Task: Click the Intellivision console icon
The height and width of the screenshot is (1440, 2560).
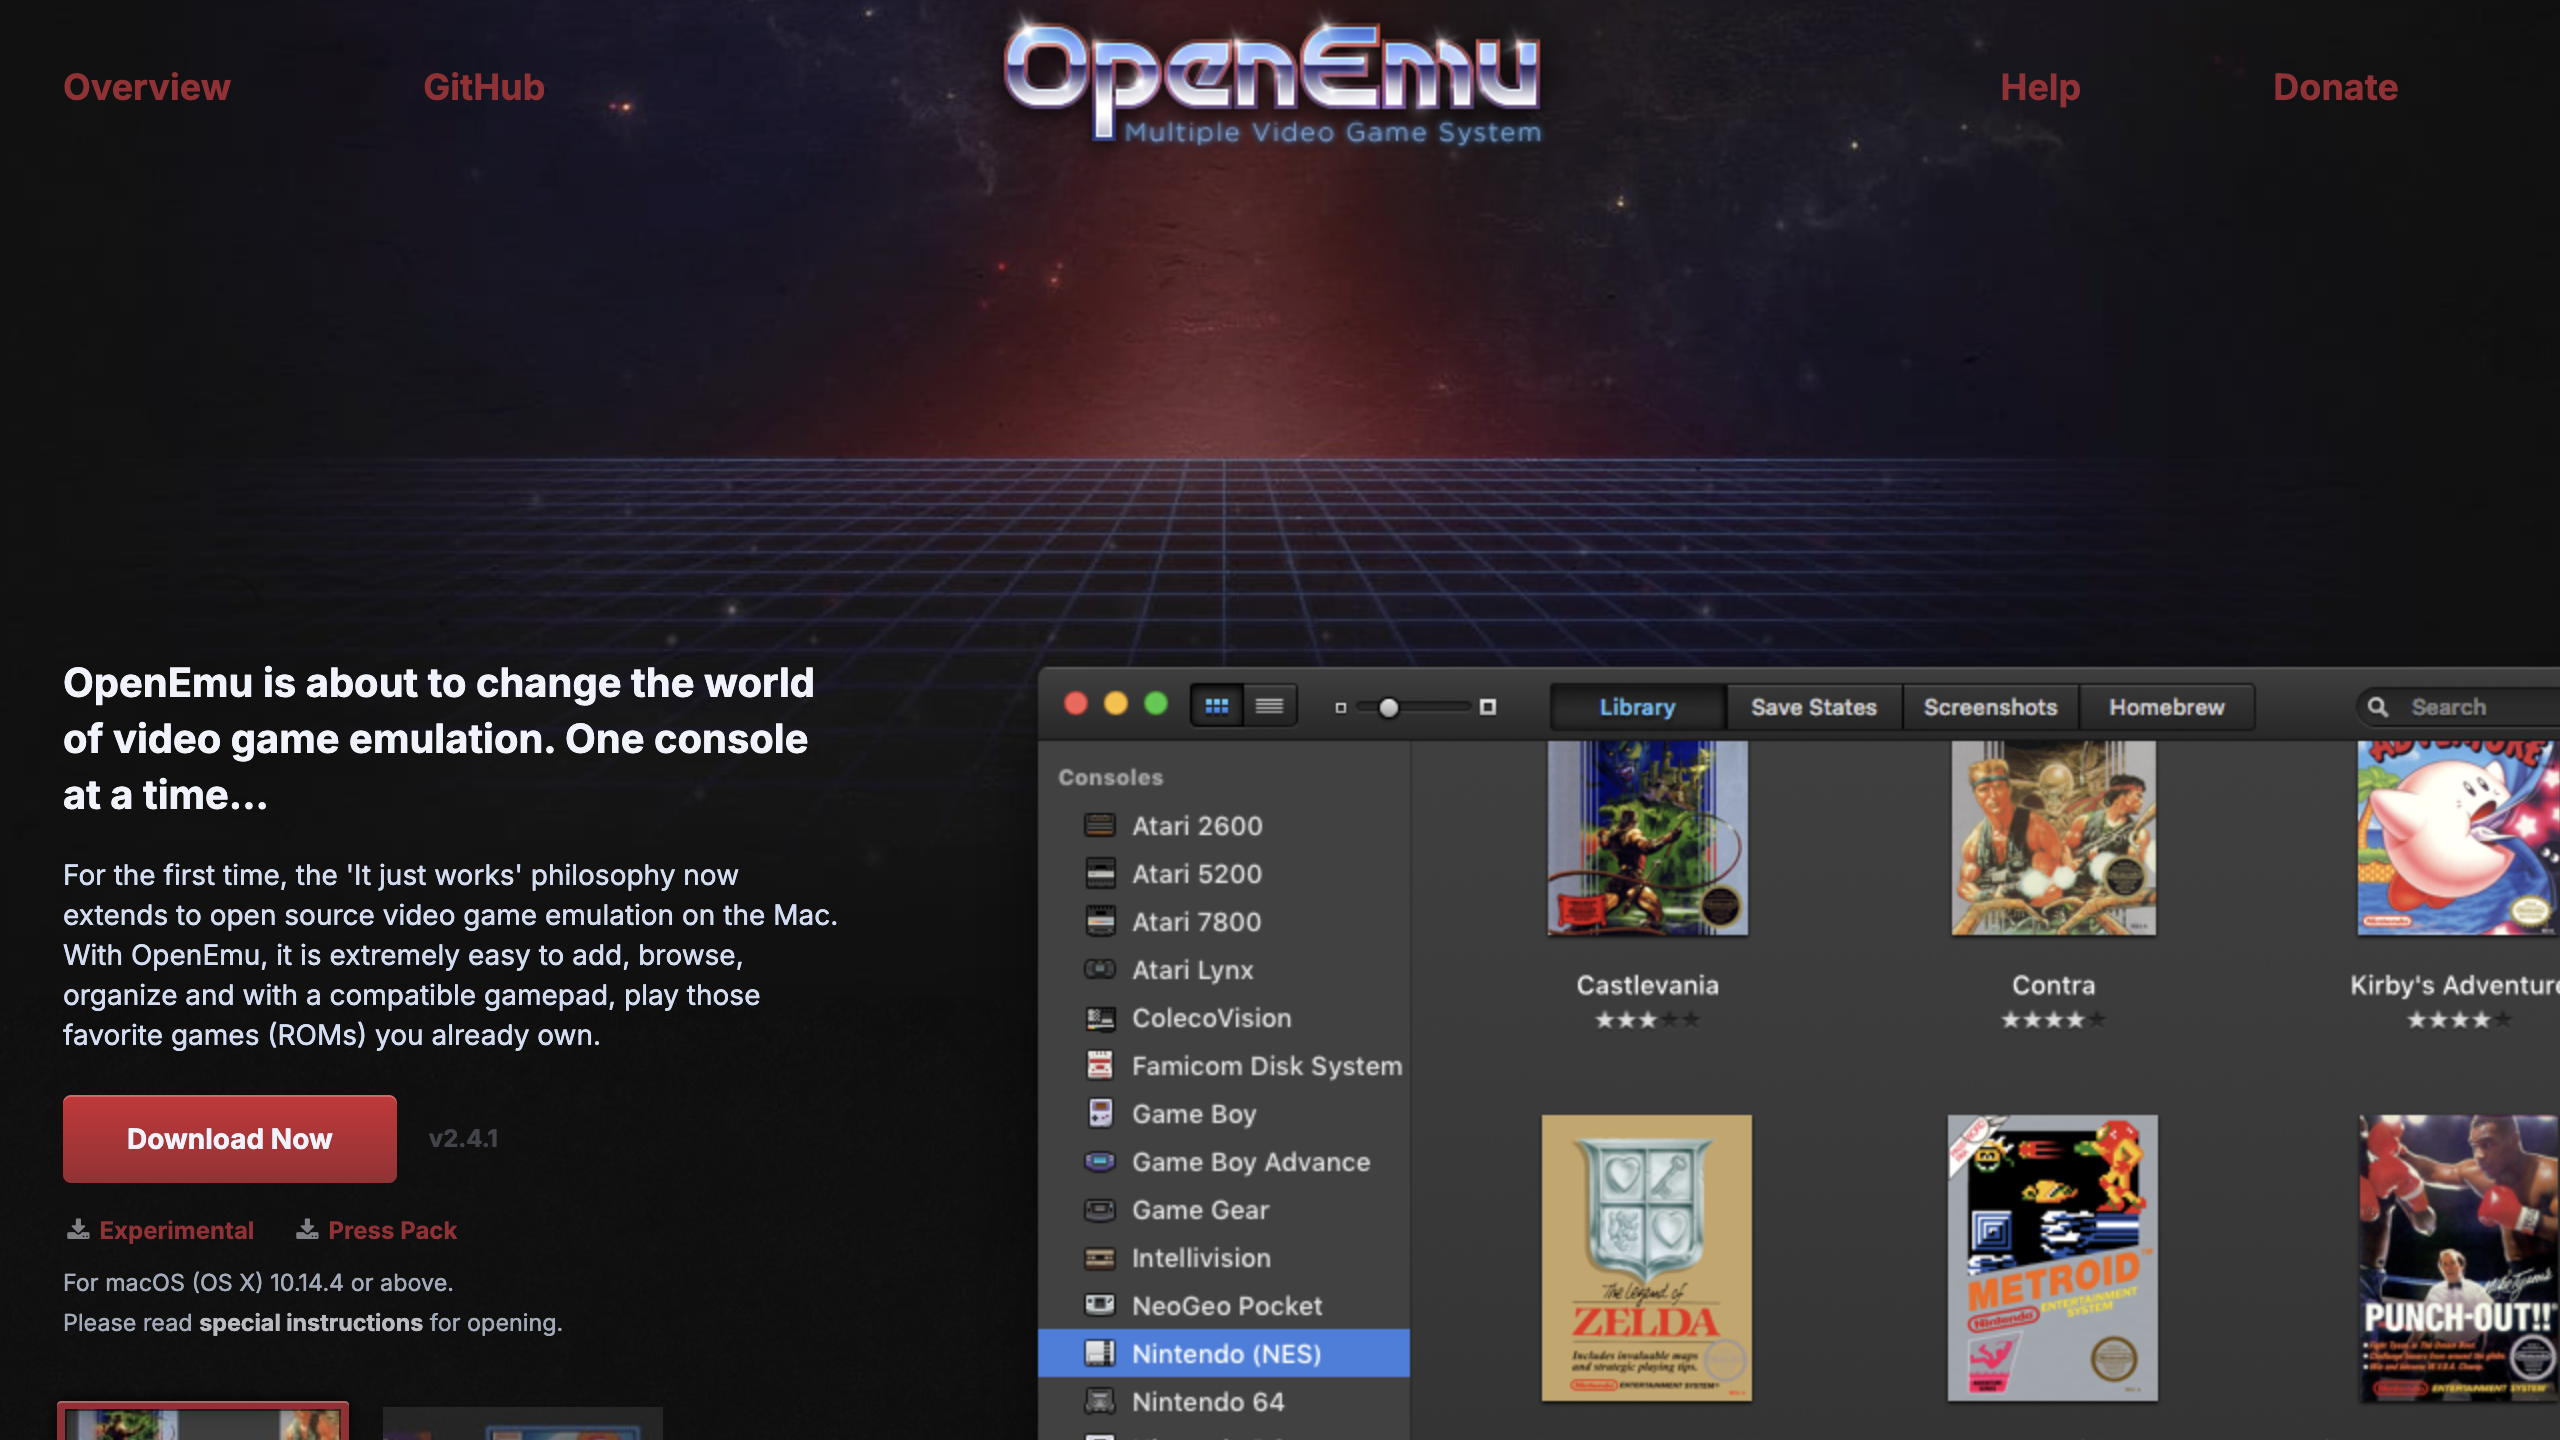Action: 1100,1258
